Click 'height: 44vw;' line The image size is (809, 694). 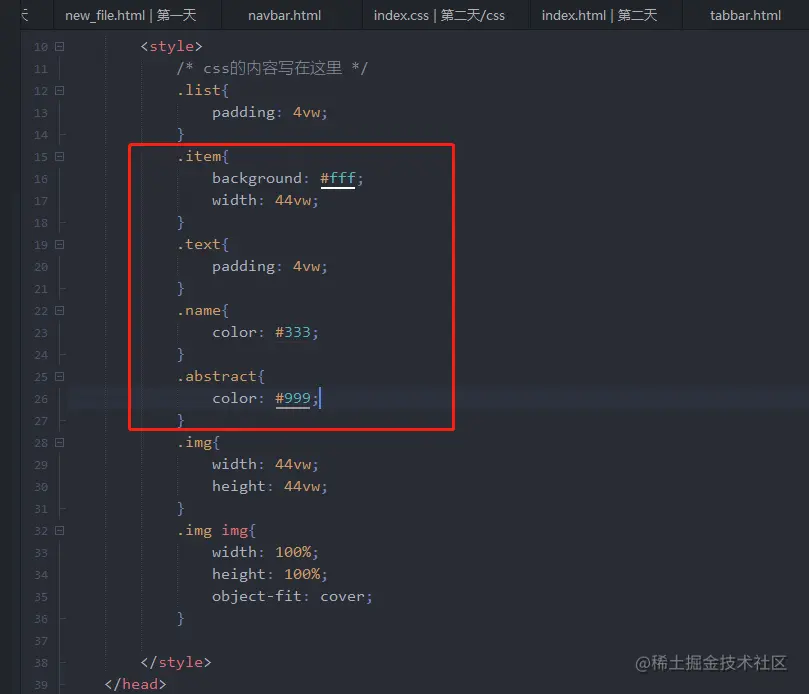pyautogui.click(x=270, y=487)
